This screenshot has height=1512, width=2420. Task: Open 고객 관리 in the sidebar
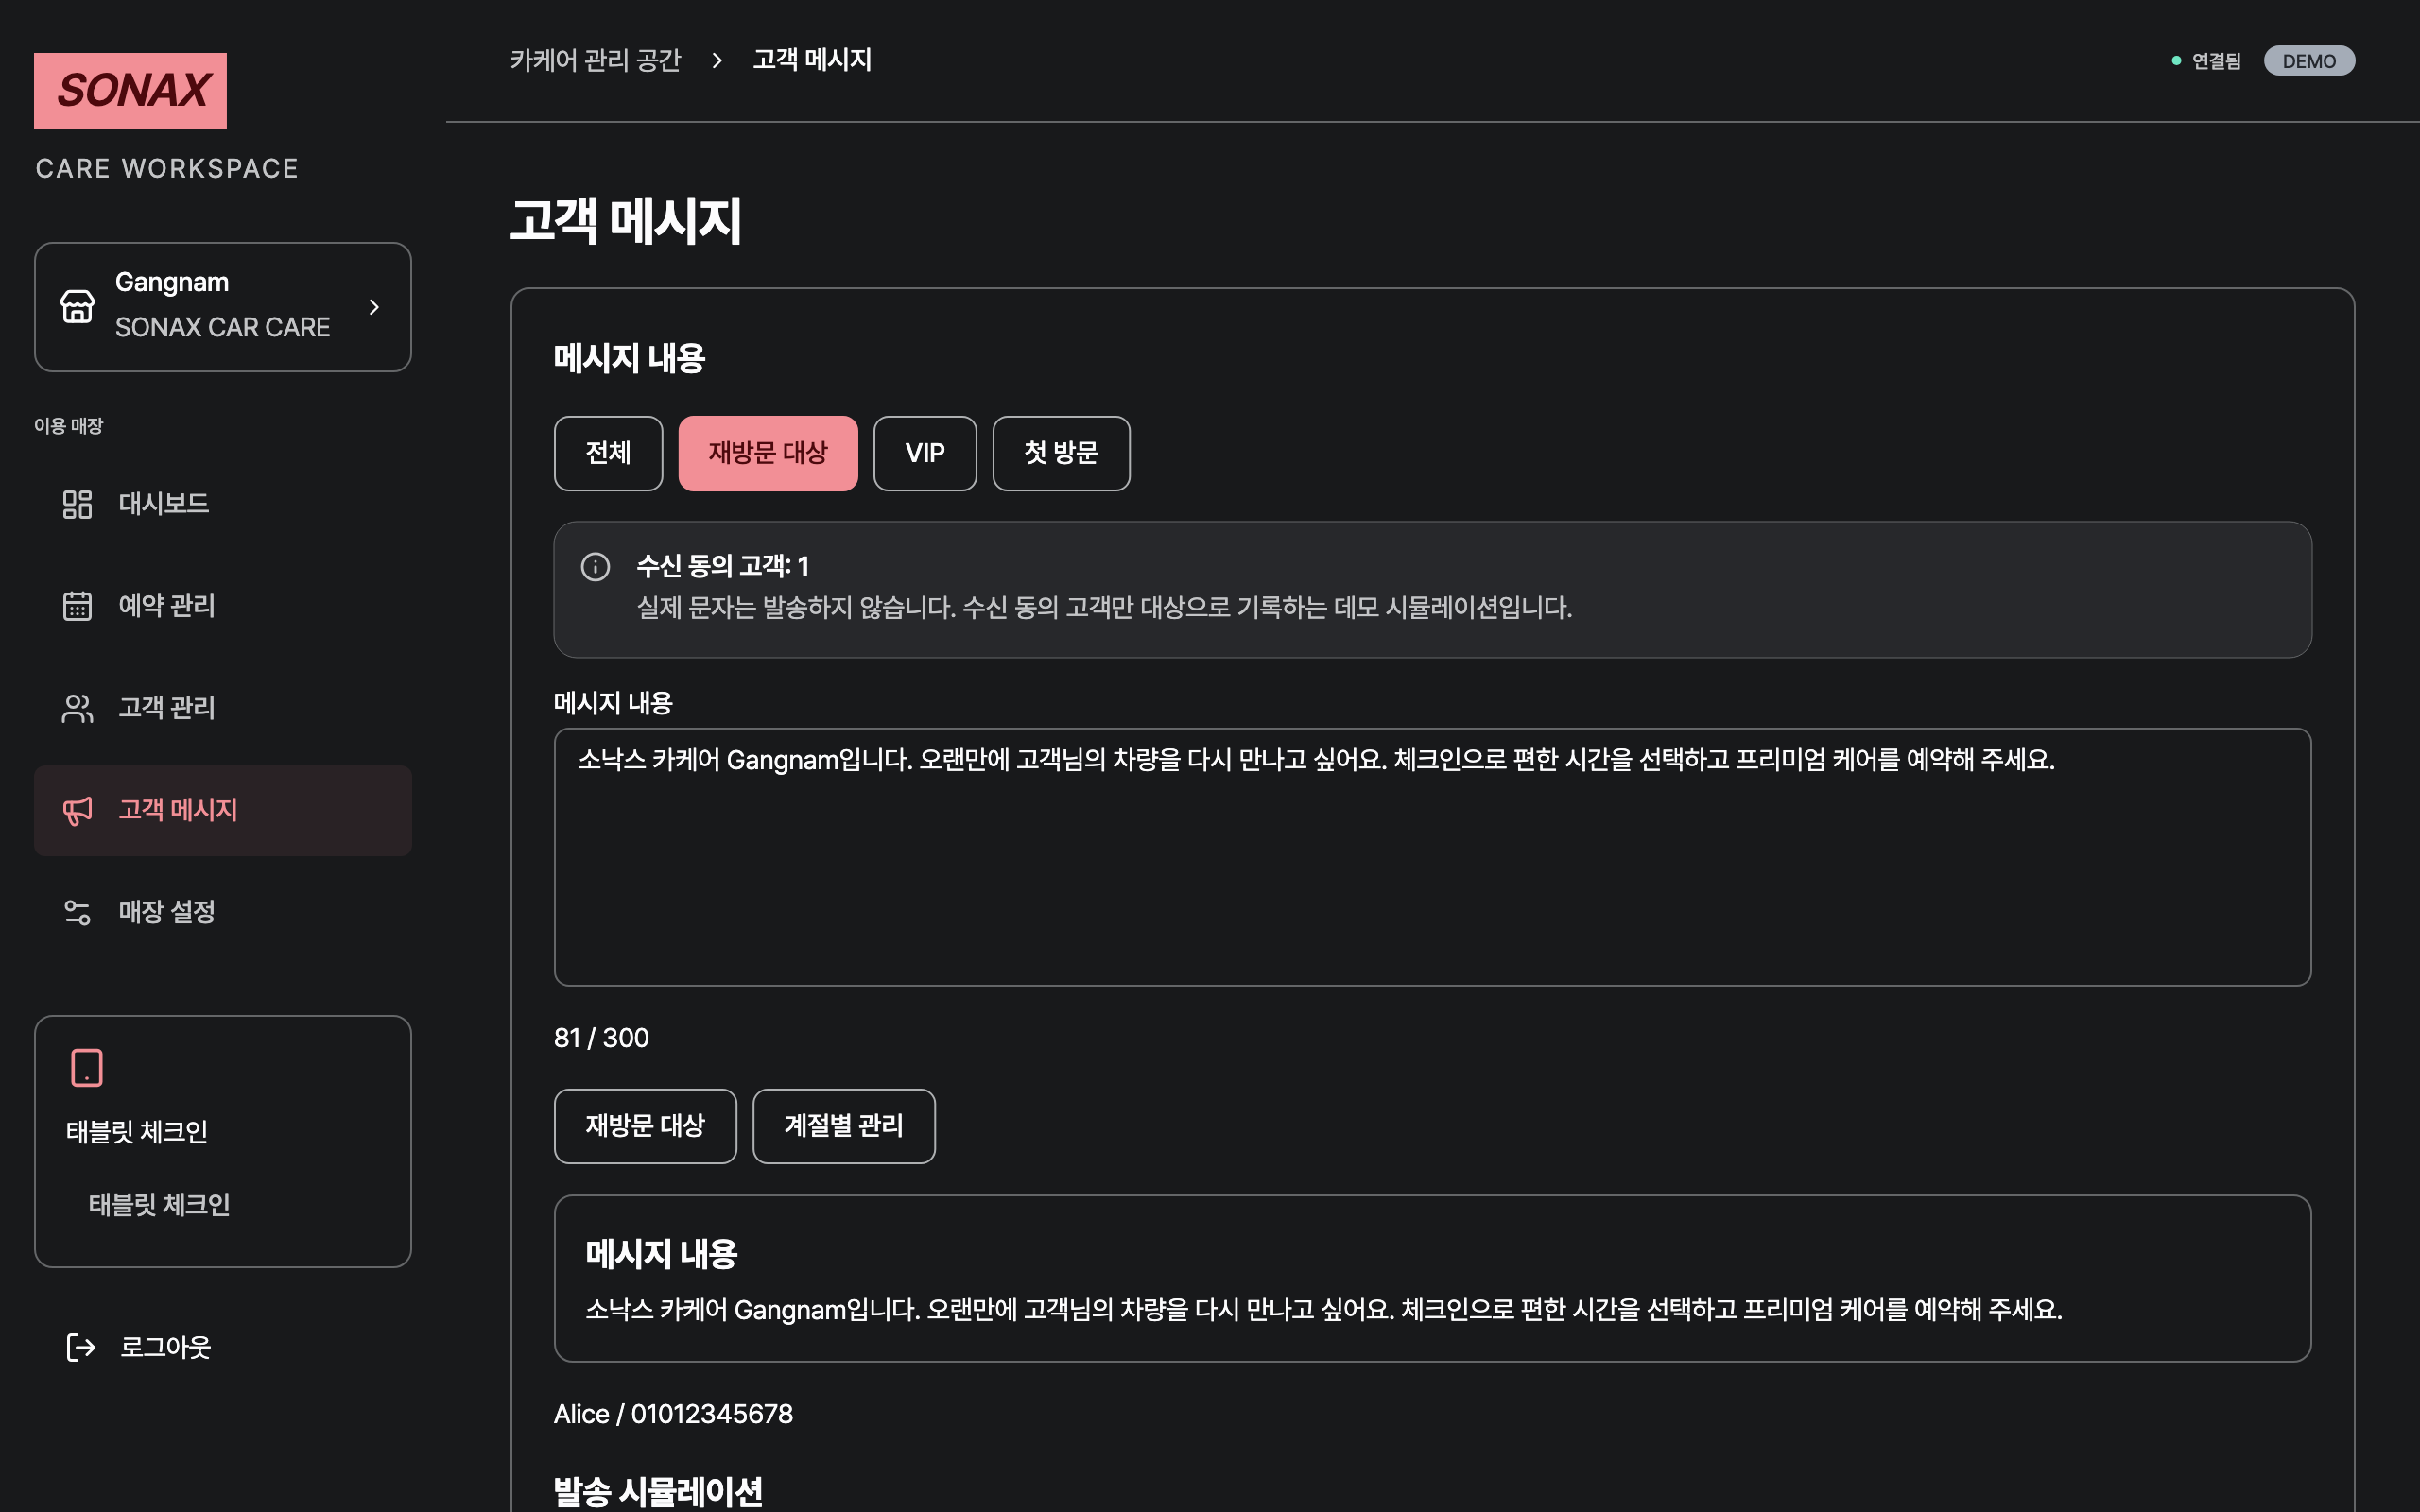point(223,708)
